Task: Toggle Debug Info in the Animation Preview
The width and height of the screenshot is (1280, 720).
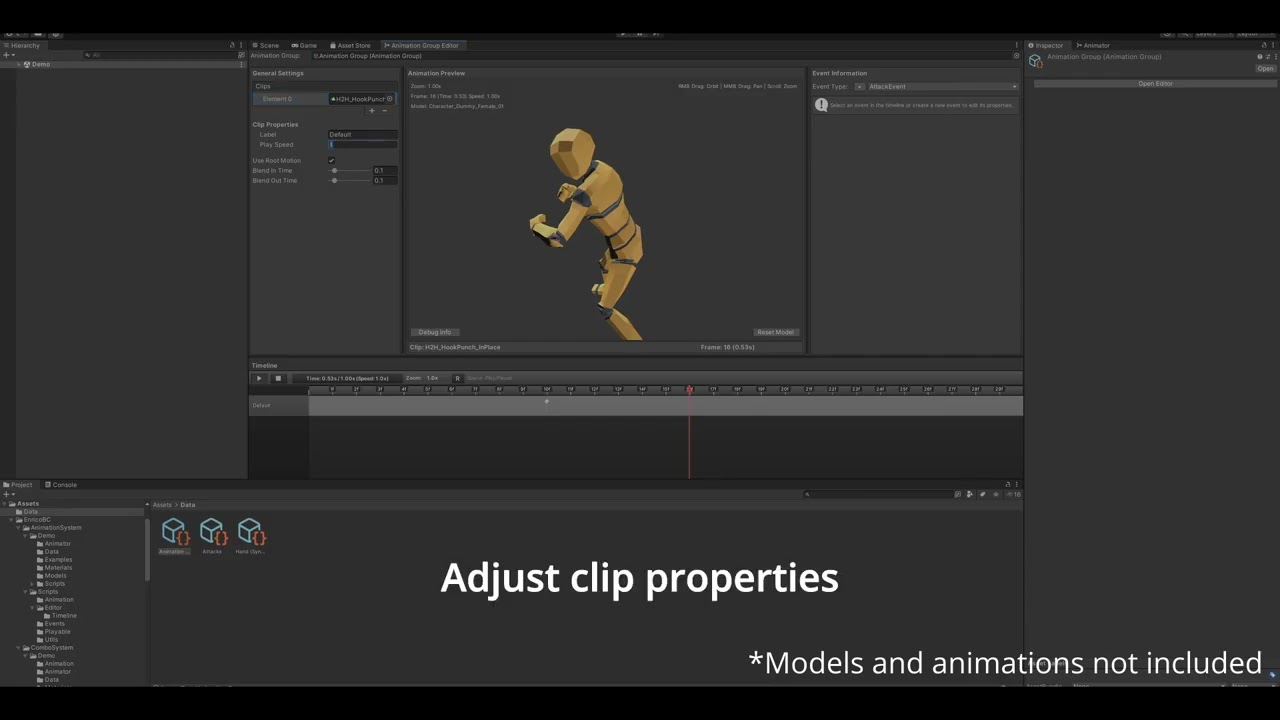Action: click(x=434, y=331)
